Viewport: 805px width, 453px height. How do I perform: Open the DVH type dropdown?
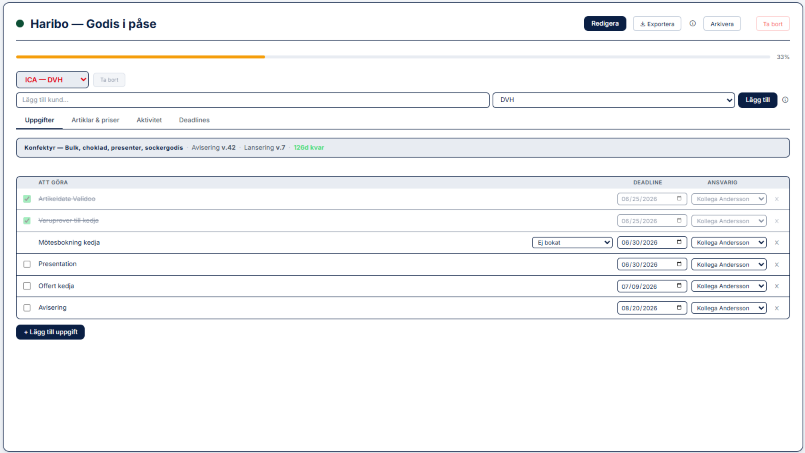click(x=614, y=100)
